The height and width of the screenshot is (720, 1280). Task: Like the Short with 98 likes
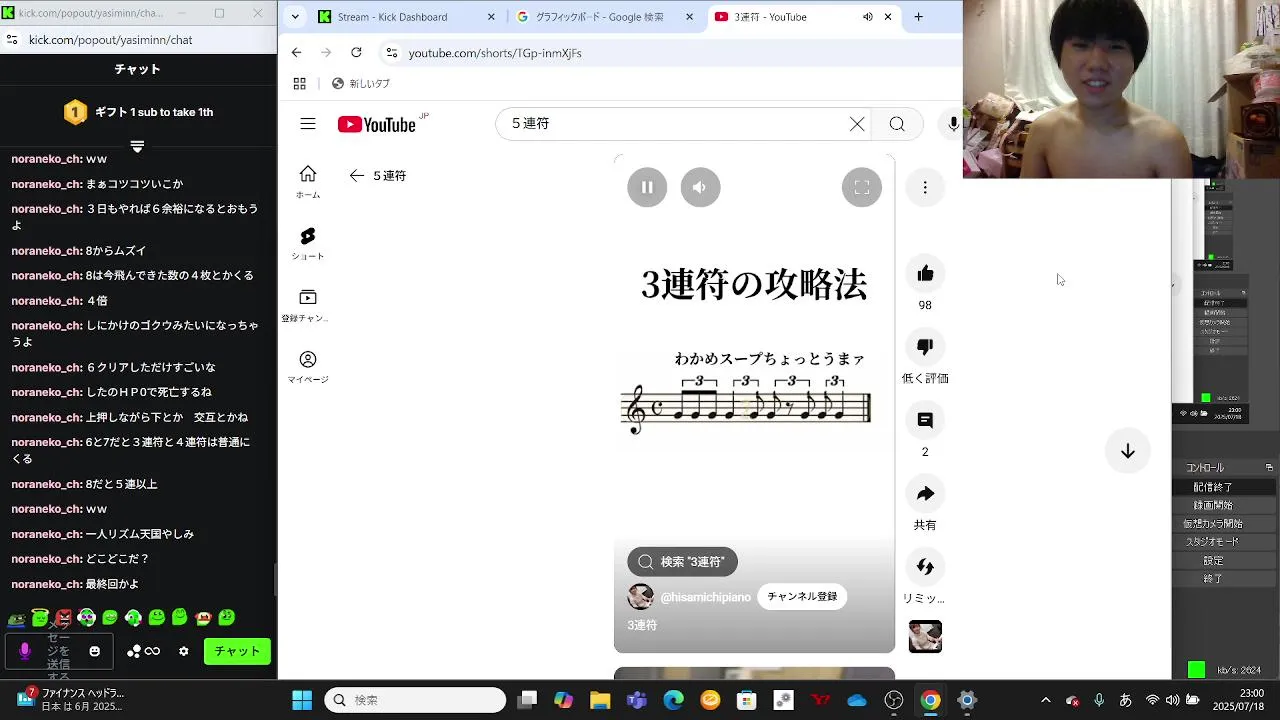tap(925, 273)
